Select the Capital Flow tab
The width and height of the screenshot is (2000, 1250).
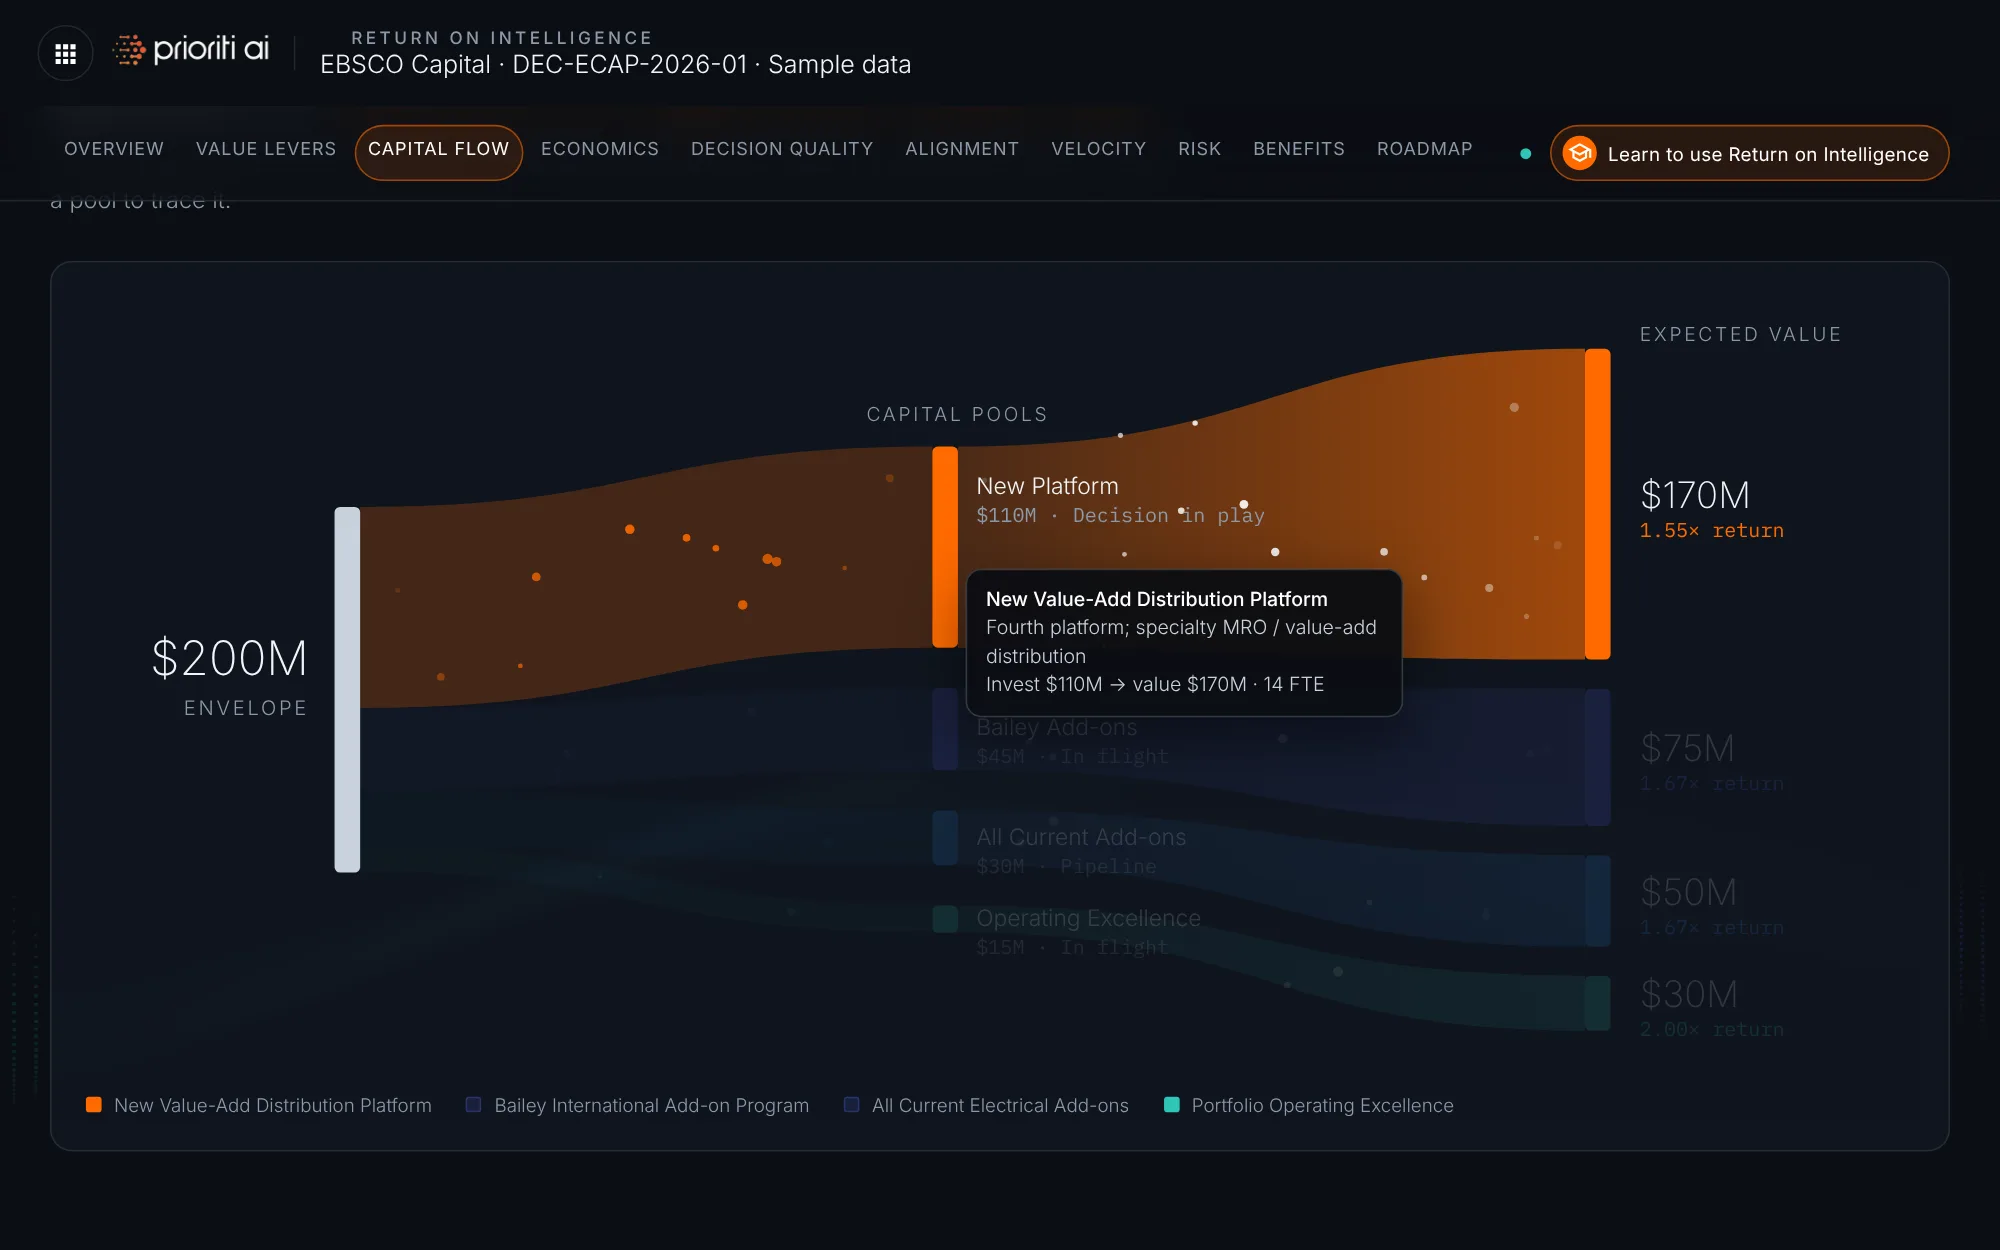[439, 152]
